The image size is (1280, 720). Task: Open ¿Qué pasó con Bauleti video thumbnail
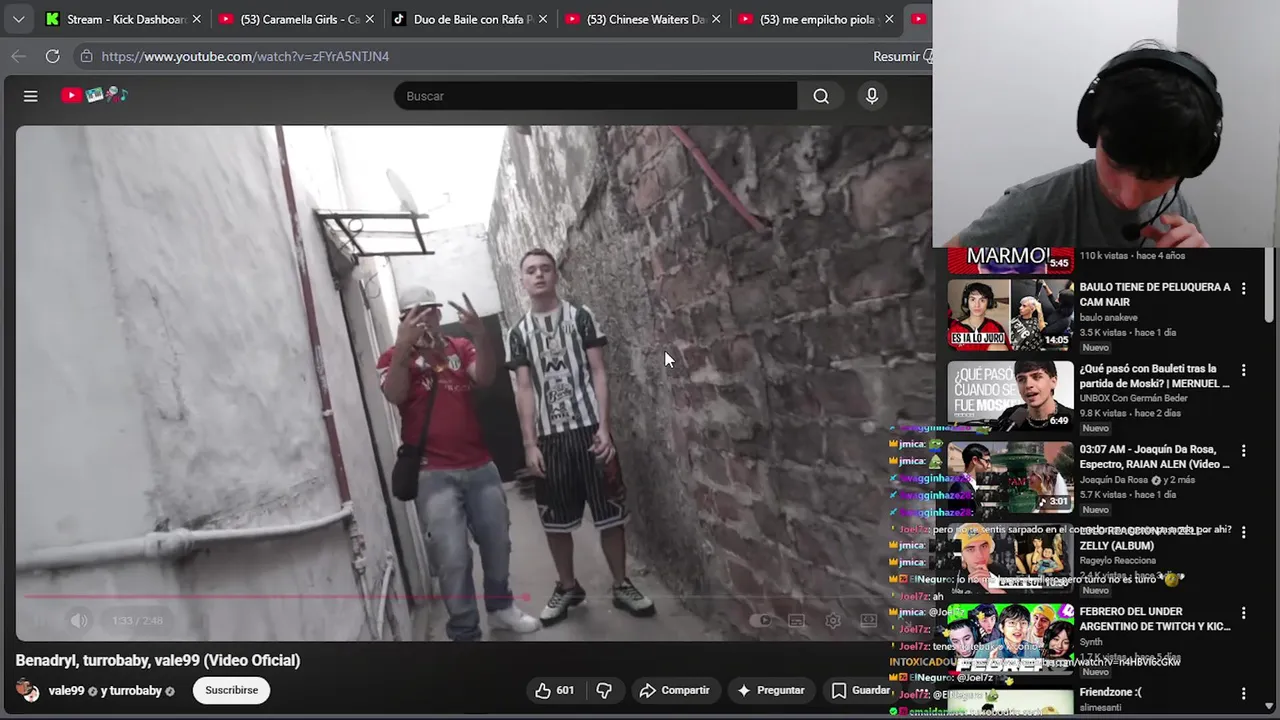(1010, 396)
